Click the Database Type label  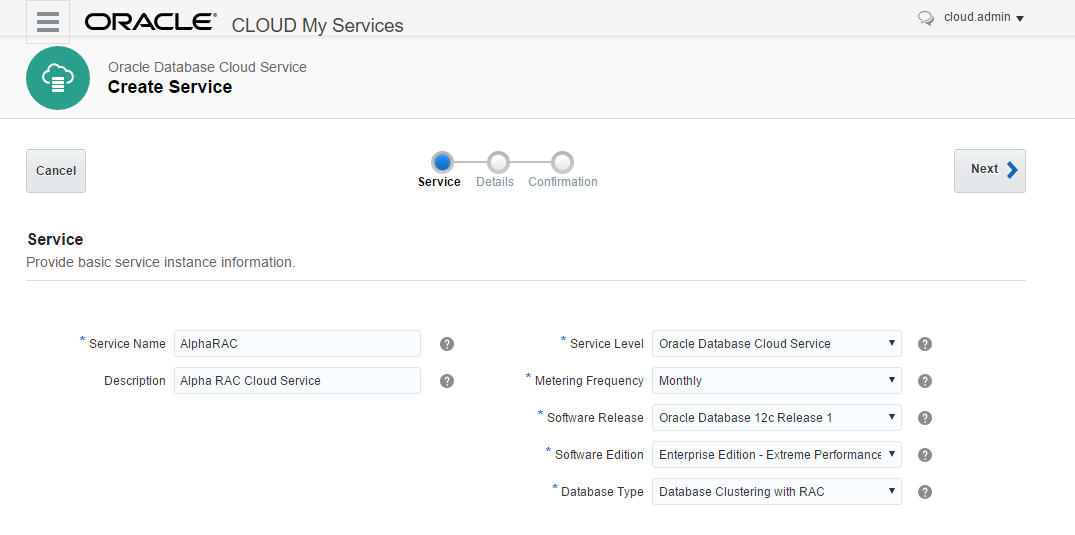pyautogui.click(x=602, y=492)
